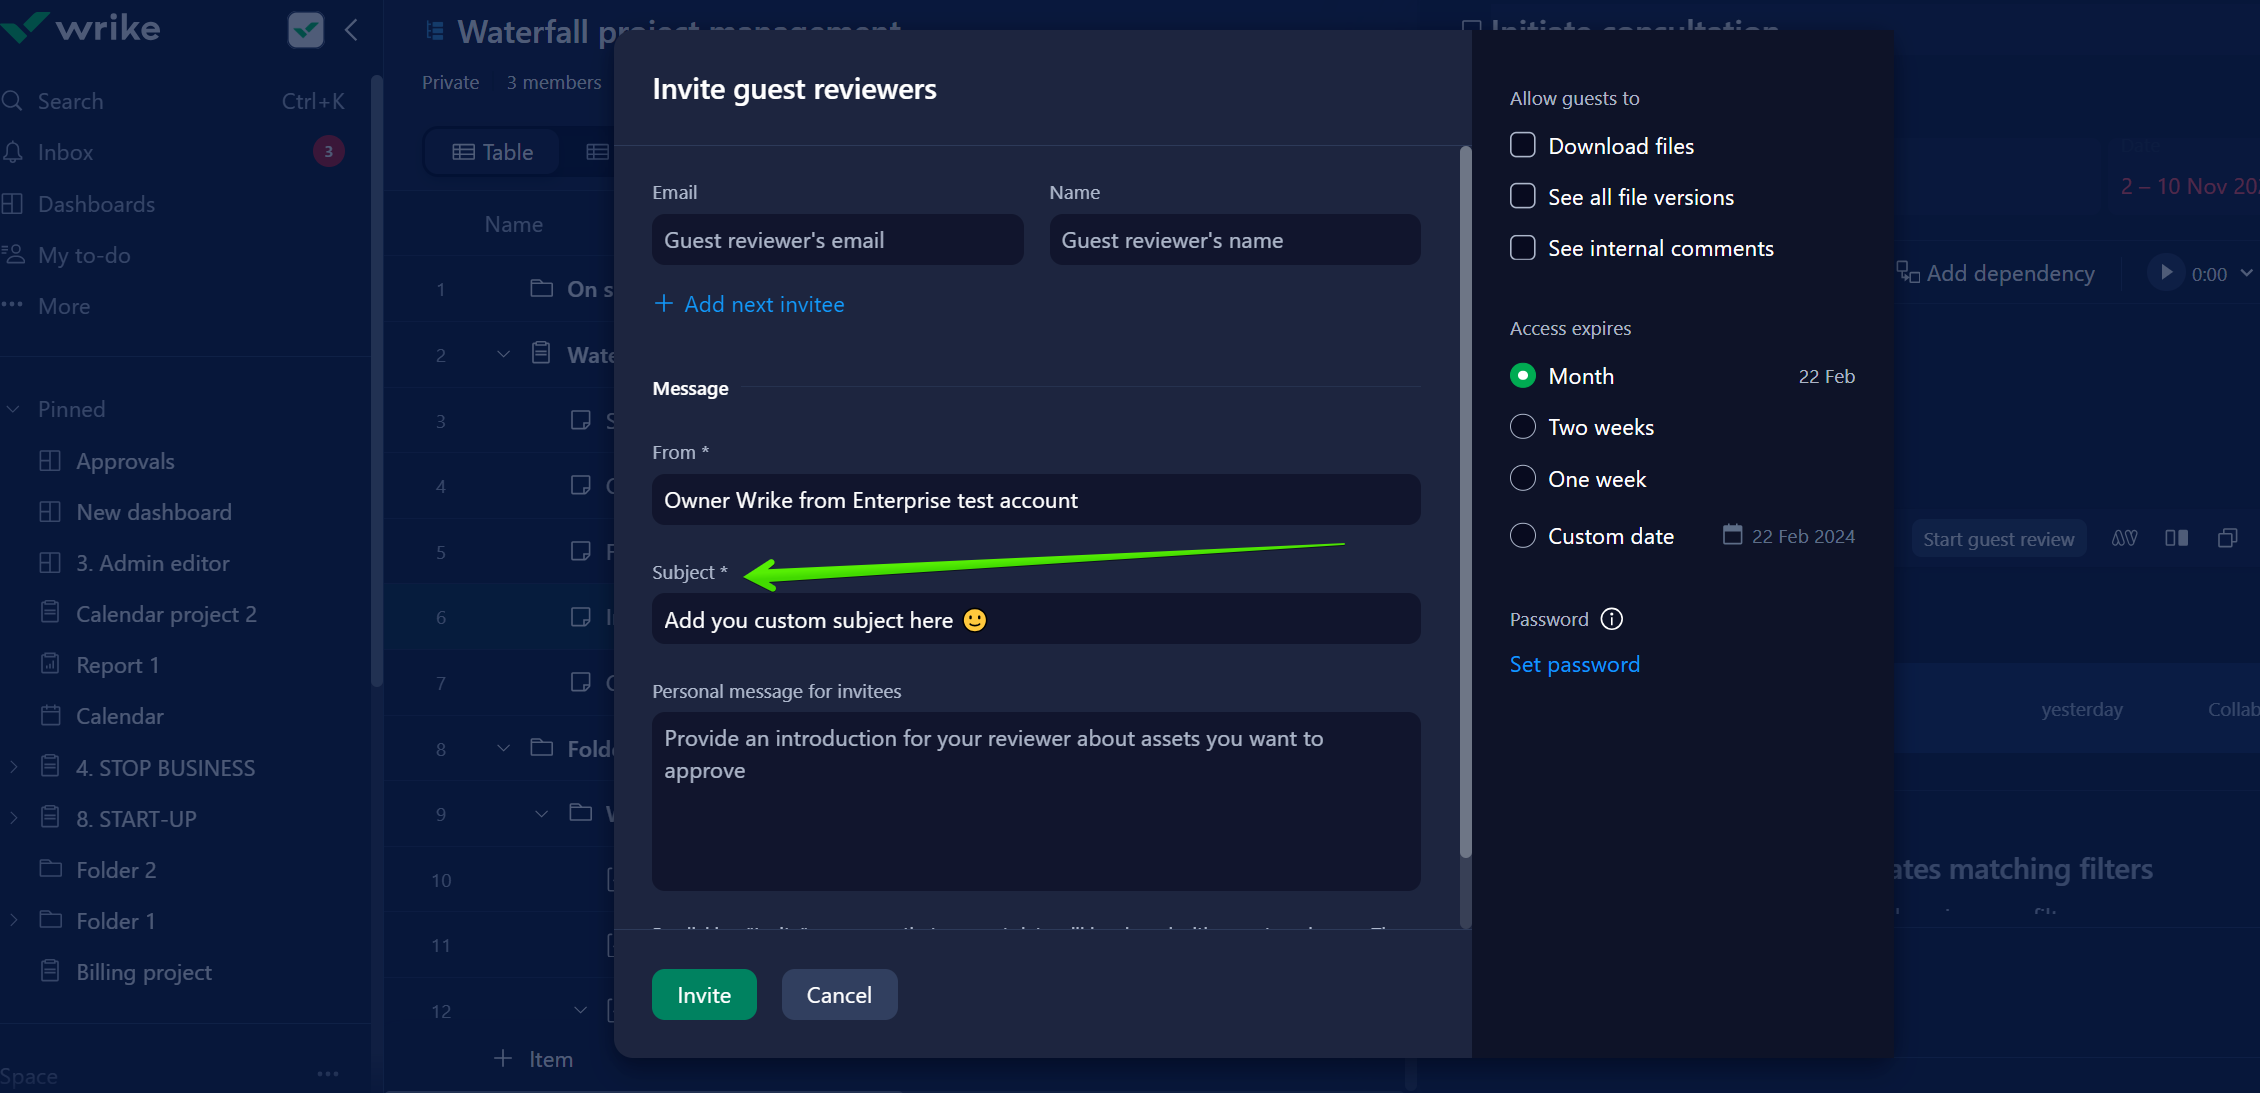The height and width of the screenshot is (1093, 2260).
Task: Check See all file versions
Action: tap(1522, 197)
